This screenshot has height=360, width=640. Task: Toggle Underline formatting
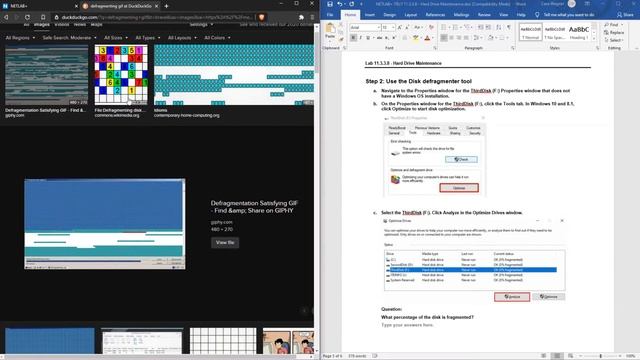coord(368,38)
